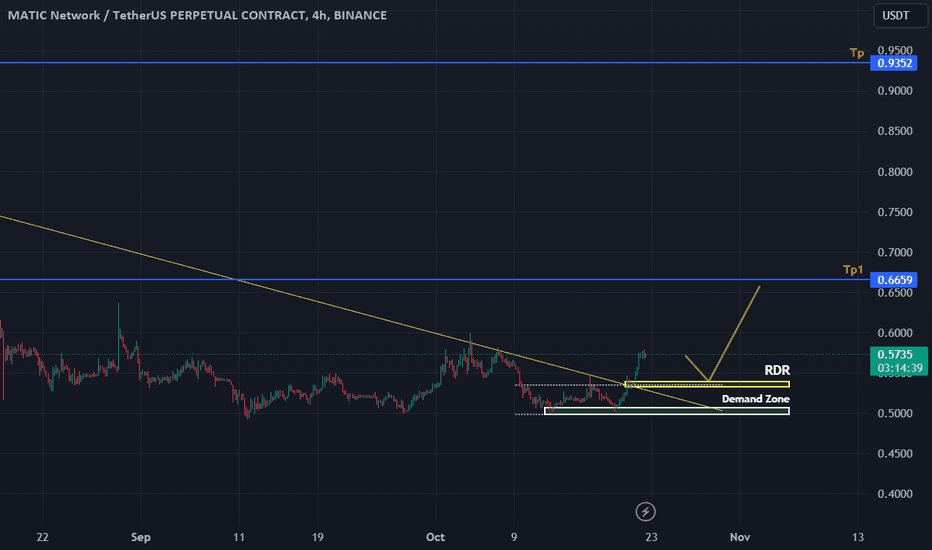Image resolution: width=932 pixels, height=550 pixels.
Task: Click the 0.4000 price scale label
Action: click(x=895, y=494)
